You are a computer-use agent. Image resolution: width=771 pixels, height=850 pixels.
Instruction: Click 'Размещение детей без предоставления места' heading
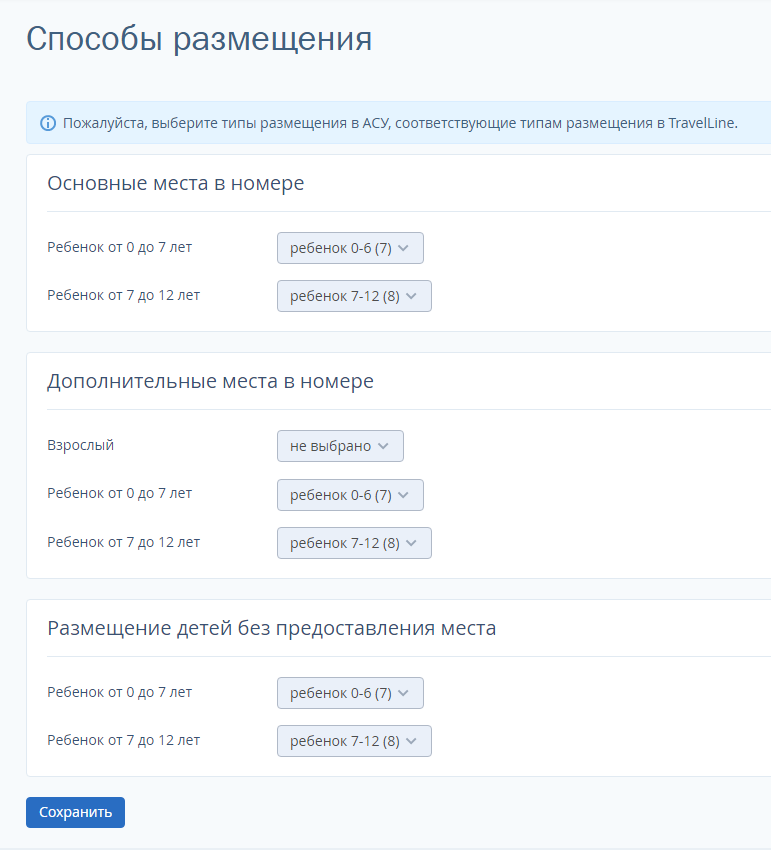[272, 628]
